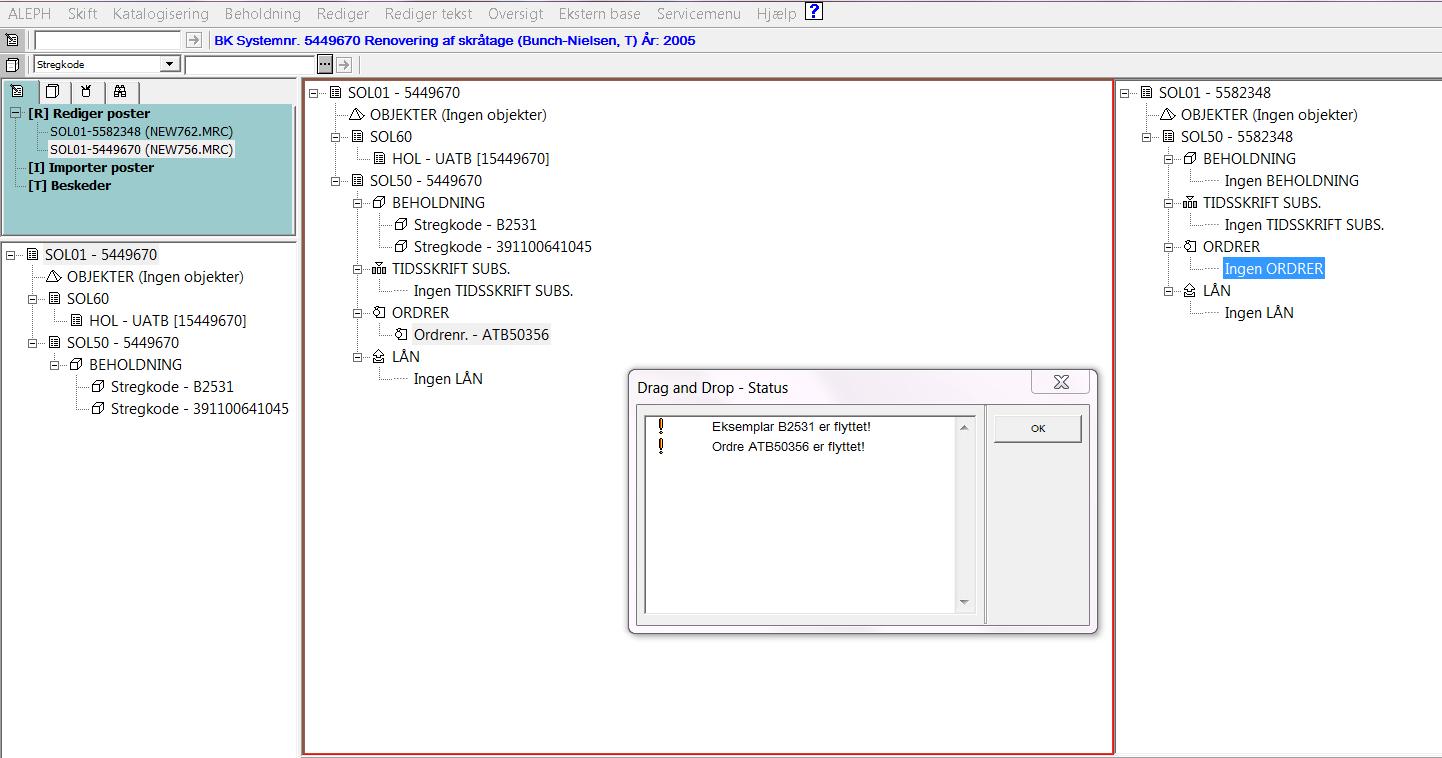The image size is (1442, 758).
Task: Open the Servicemenu menu
Action: (x=698, y=13)
